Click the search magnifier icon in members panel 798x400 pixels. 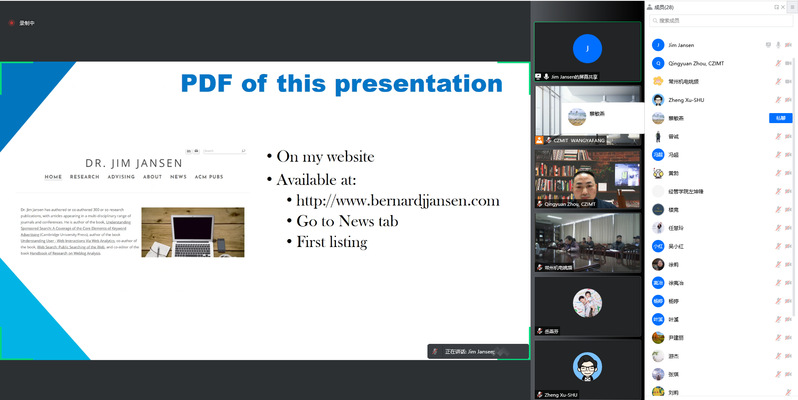[653, 21]
